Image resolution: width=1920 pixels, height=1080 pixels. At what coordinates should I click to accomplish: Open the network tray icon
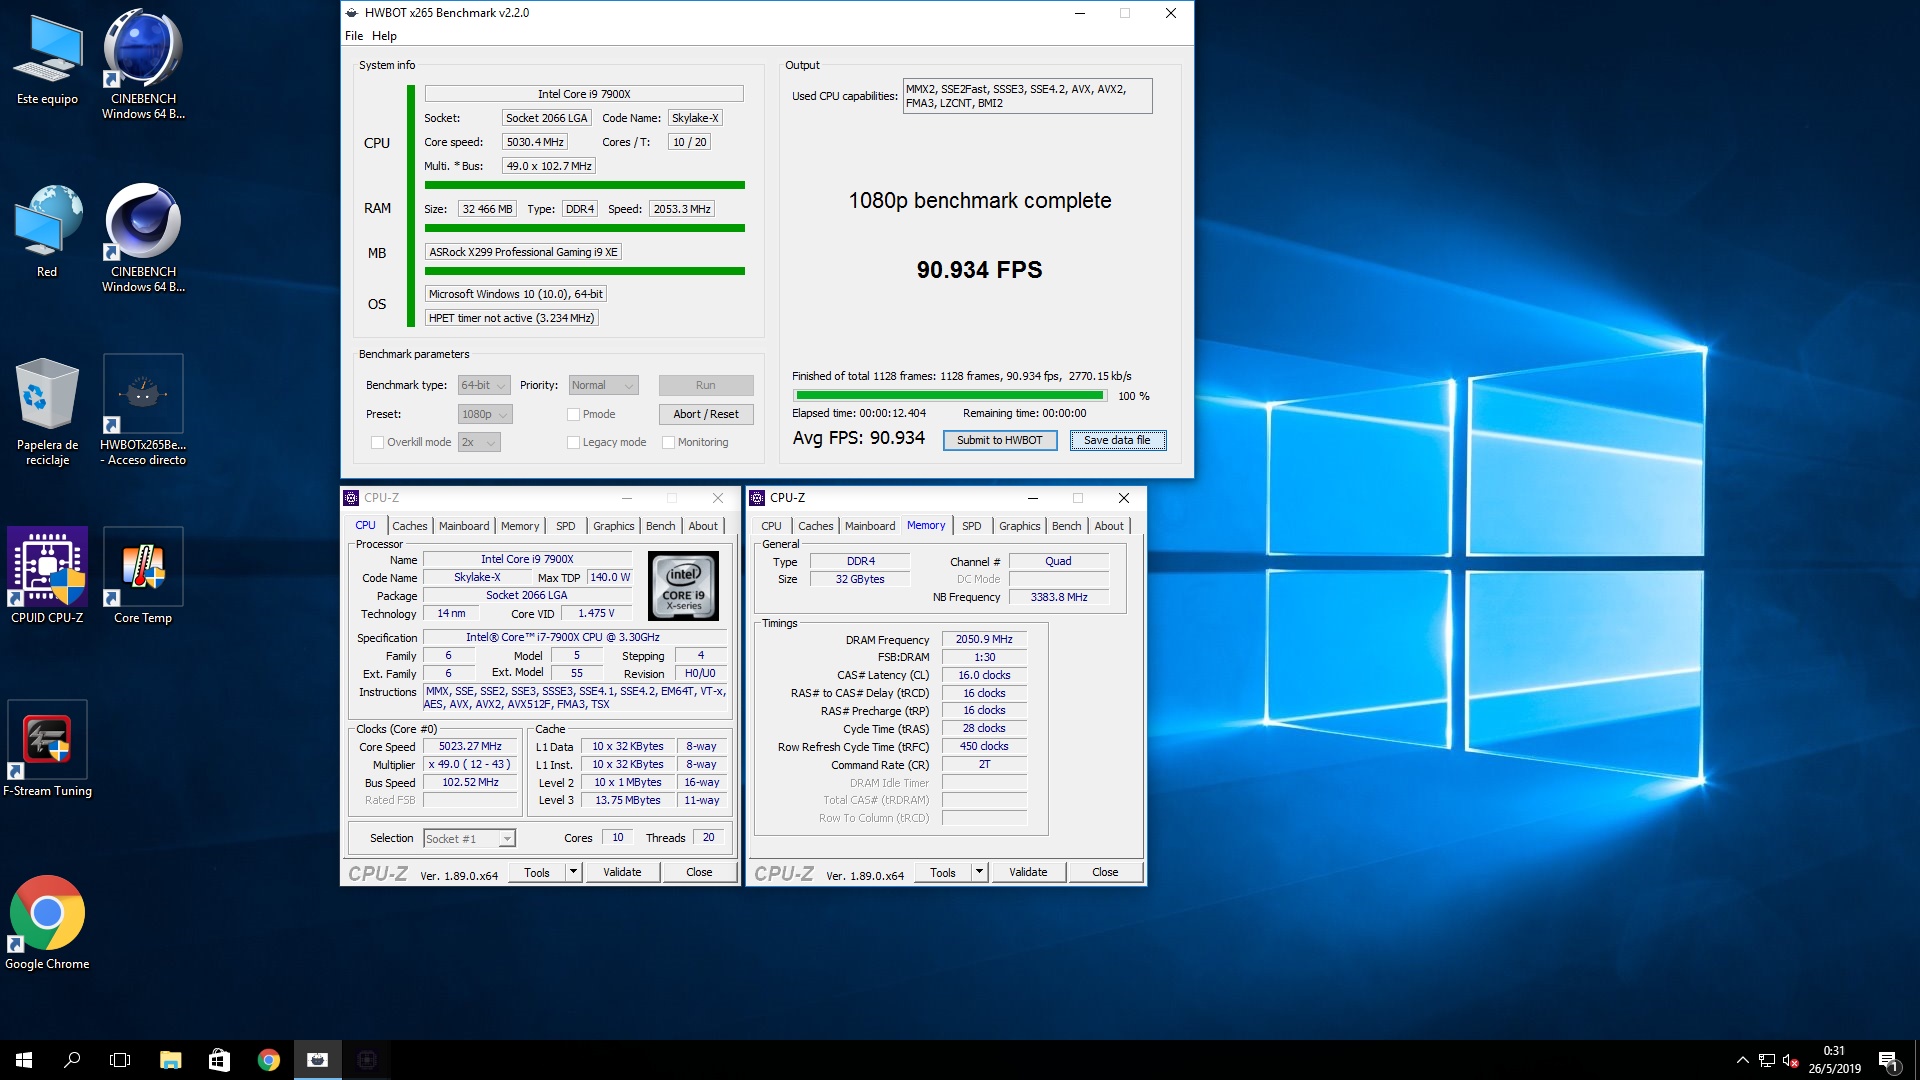[x=1767, y=1060]
